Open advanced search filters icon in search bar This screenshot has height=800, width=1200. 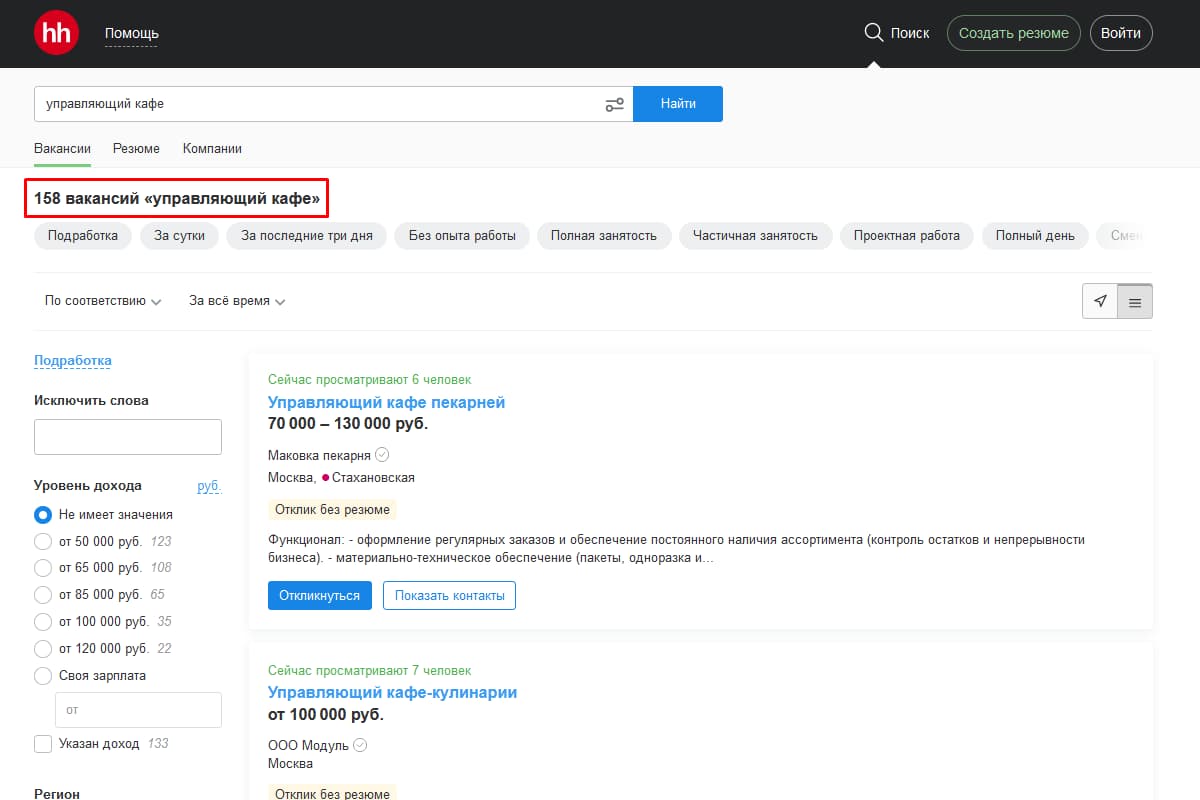coord(614,103)
